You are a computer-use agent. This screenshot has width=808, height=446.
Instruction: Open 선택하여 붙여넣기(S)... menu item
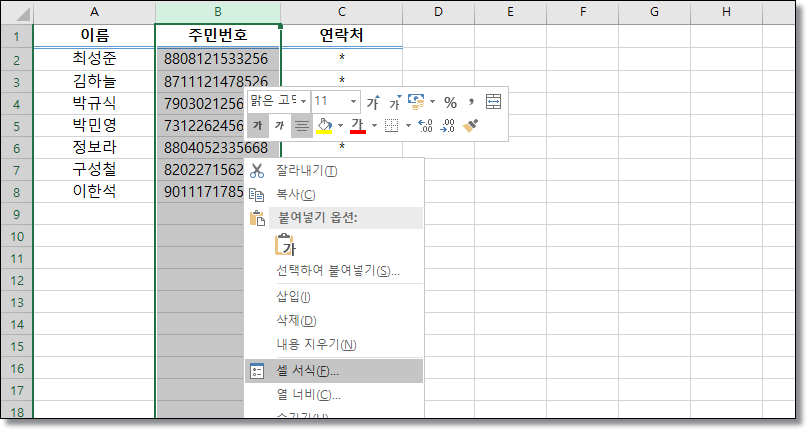click(334, 270)
